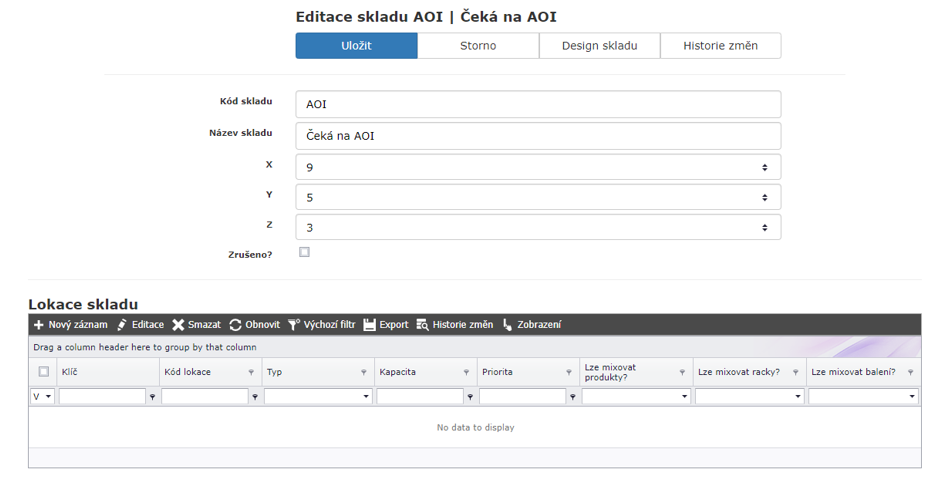Open grid Historie změn toolbar icon
Screen dimensions: 927x479
[x=422, y=325]
